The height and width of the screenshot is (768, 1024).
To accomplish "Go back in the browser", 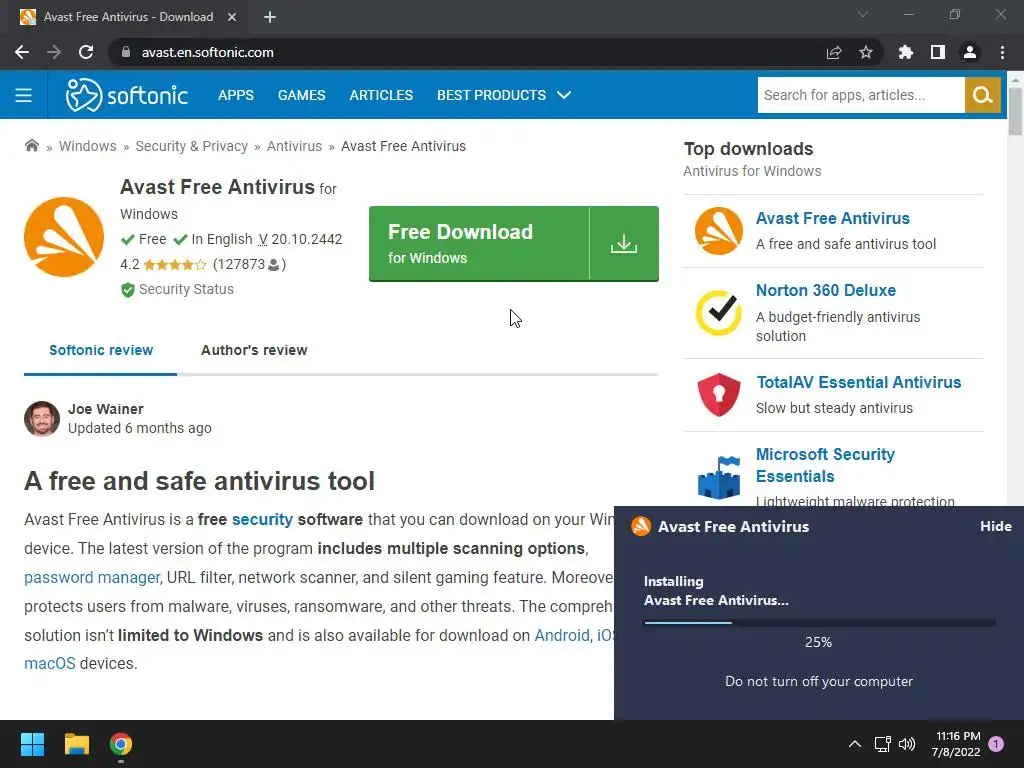I will (x=22, y=52).
